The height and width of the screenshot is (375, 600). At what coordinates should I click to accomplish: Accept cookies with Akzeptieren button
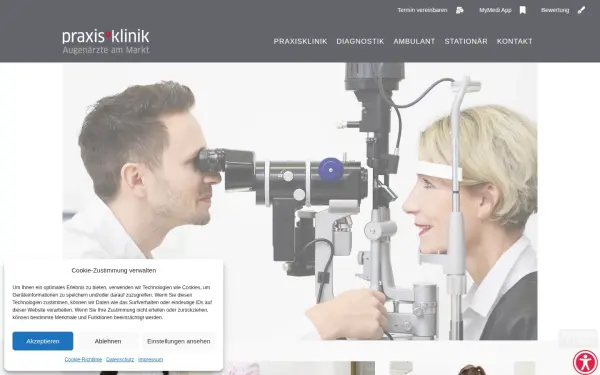(x=43, y=341)
